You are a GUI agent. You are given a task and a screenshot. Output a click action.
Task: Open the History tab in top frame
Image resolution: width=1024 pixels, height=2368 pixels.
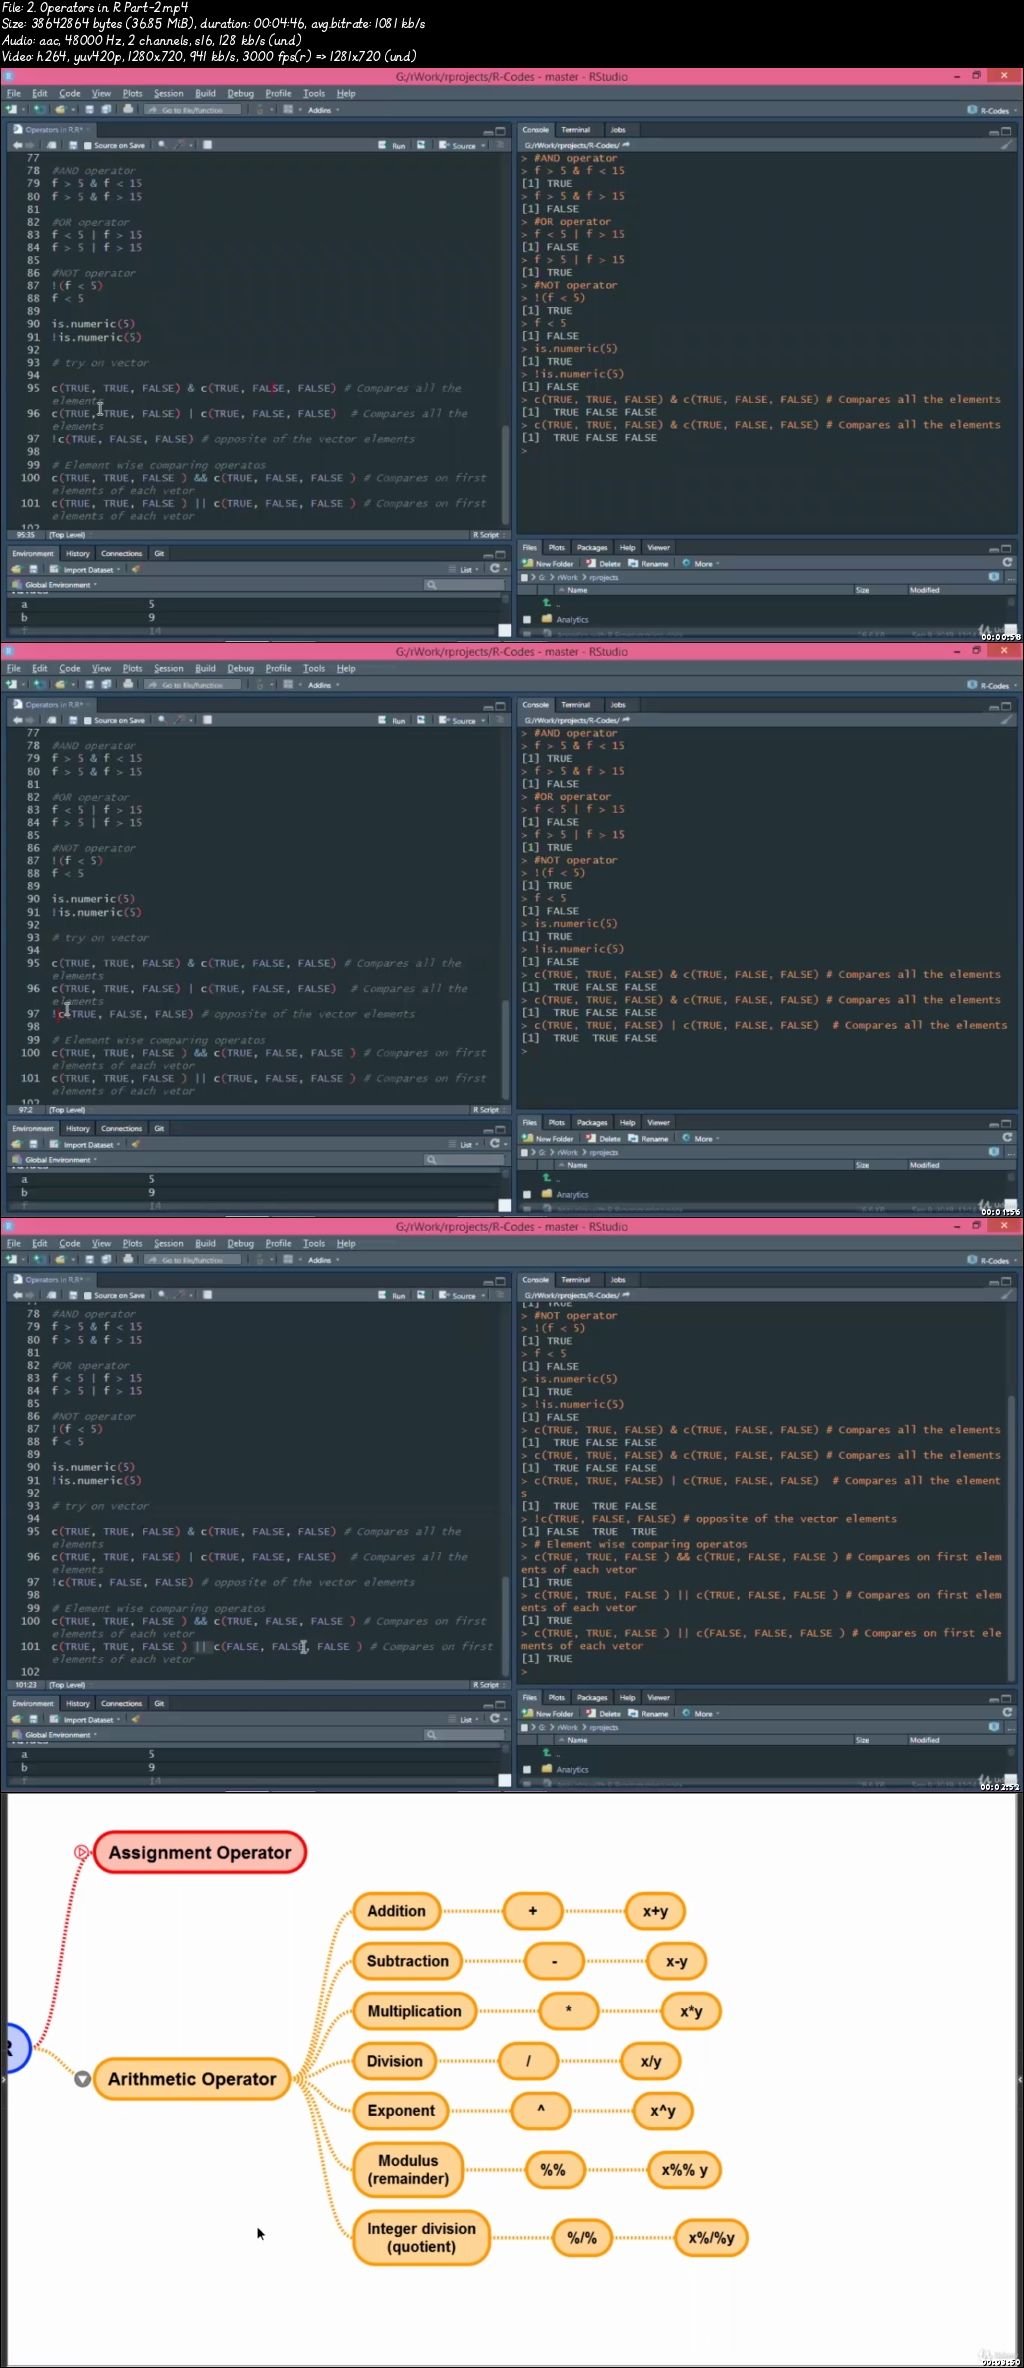[x=78, y=553]
